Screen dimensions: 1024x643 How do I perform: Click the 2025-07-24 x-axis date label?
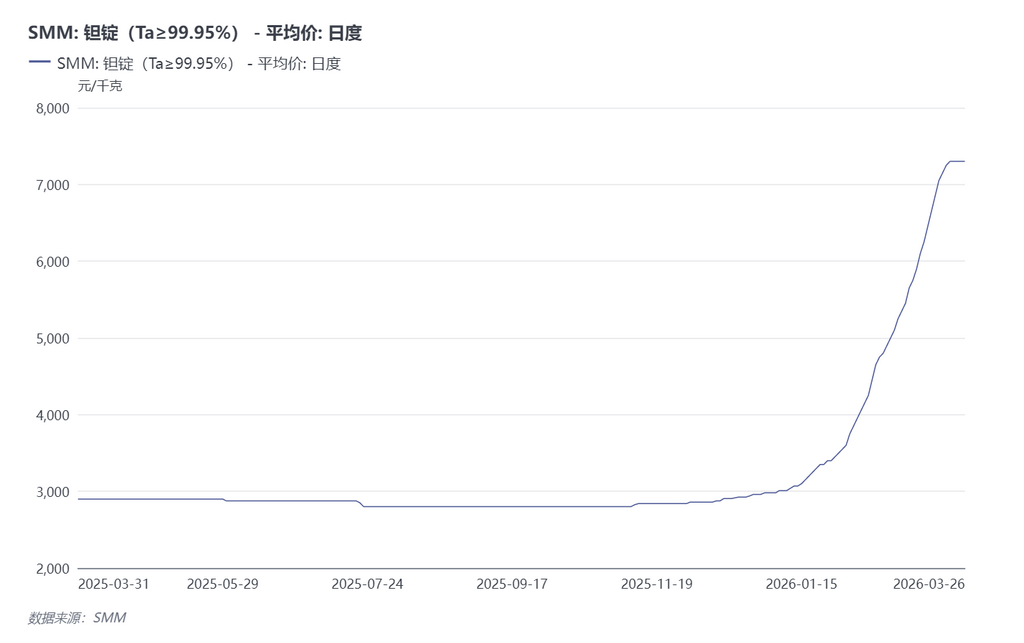[x=367, y=584]
